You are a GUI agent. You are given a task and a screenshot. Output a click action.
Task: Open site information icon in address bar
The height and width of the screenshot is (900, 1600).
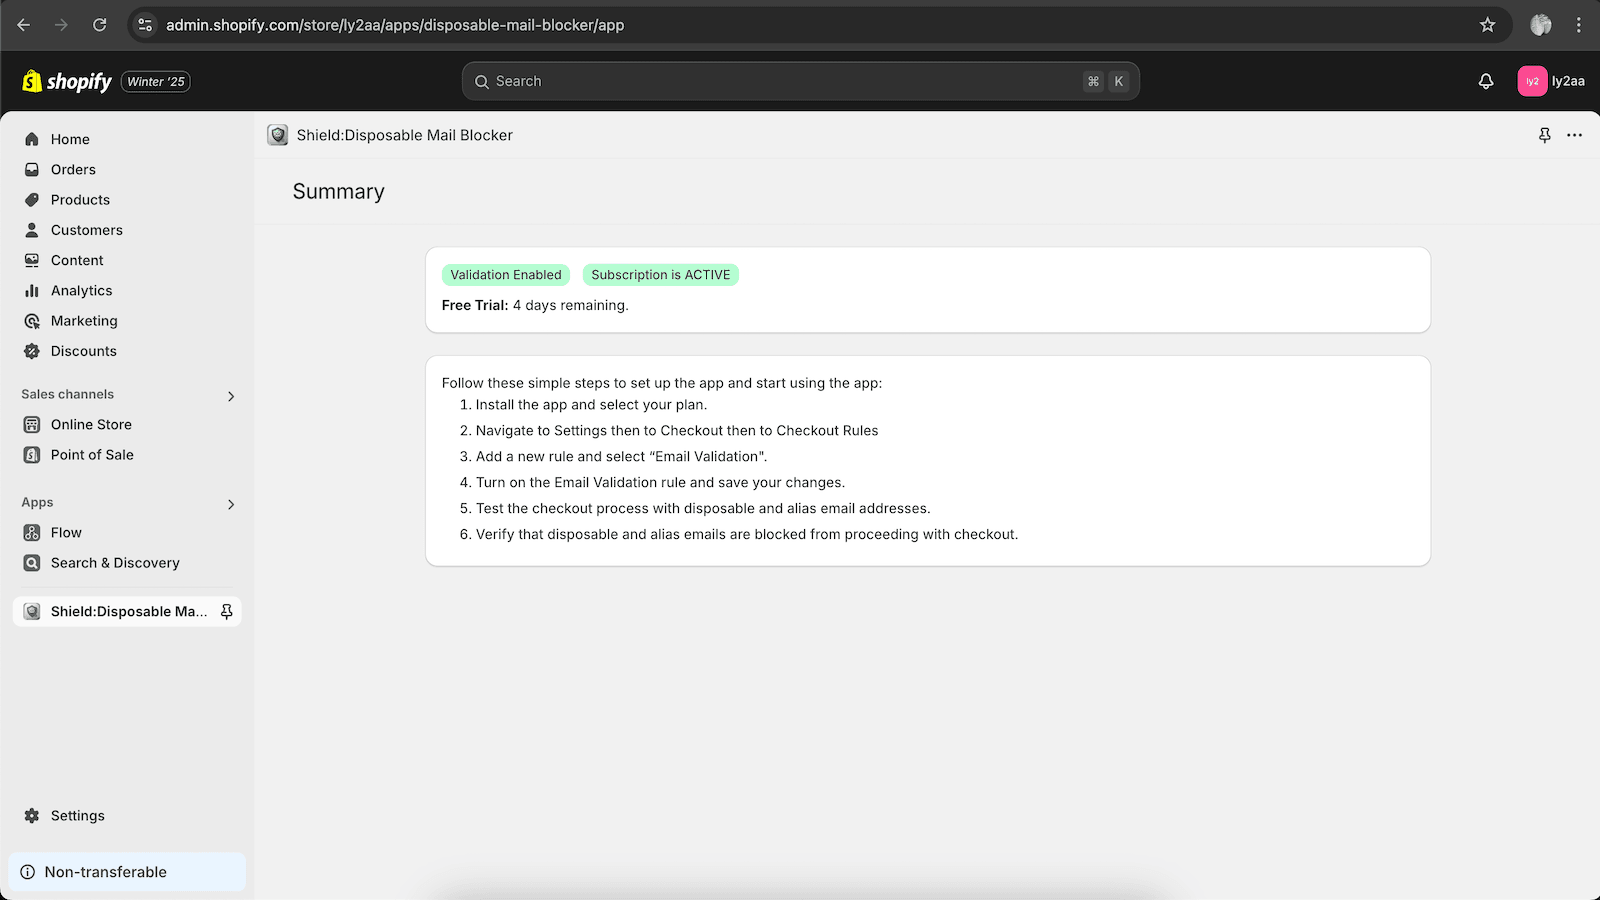point(146,25)
